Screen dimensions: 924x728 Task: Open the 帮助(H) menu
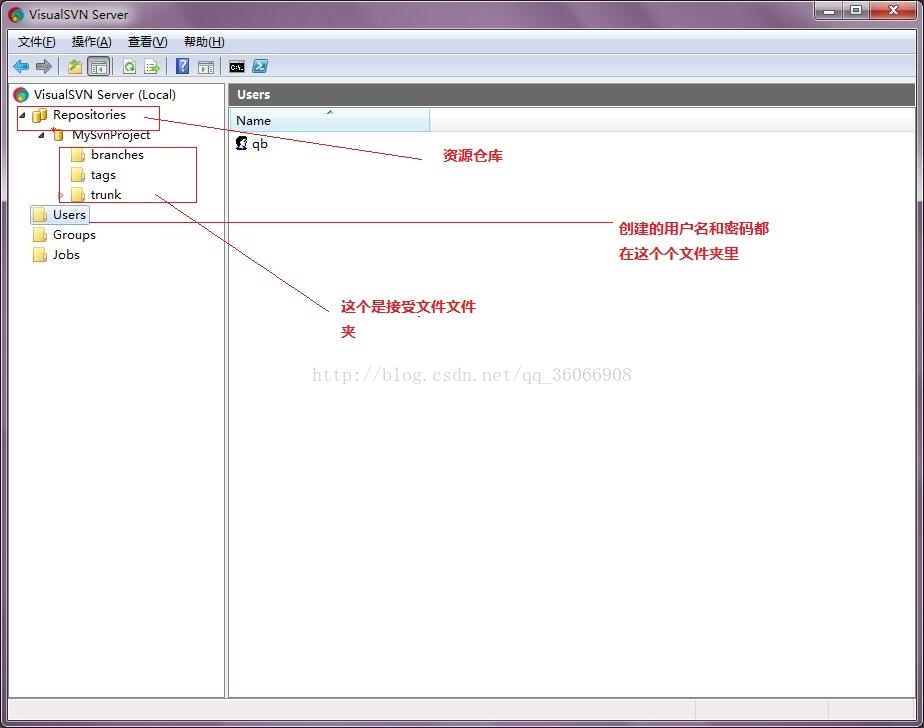[204, 42]
